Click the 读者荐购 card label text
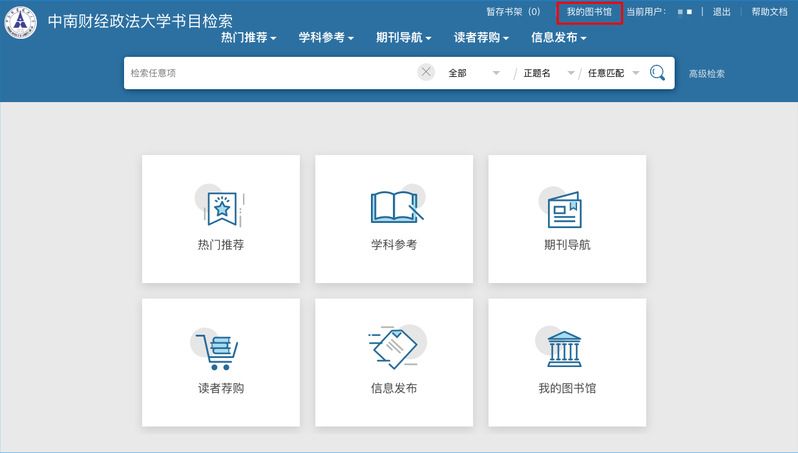The width and height of the screenshot is (798, 453). pos(221,388)
